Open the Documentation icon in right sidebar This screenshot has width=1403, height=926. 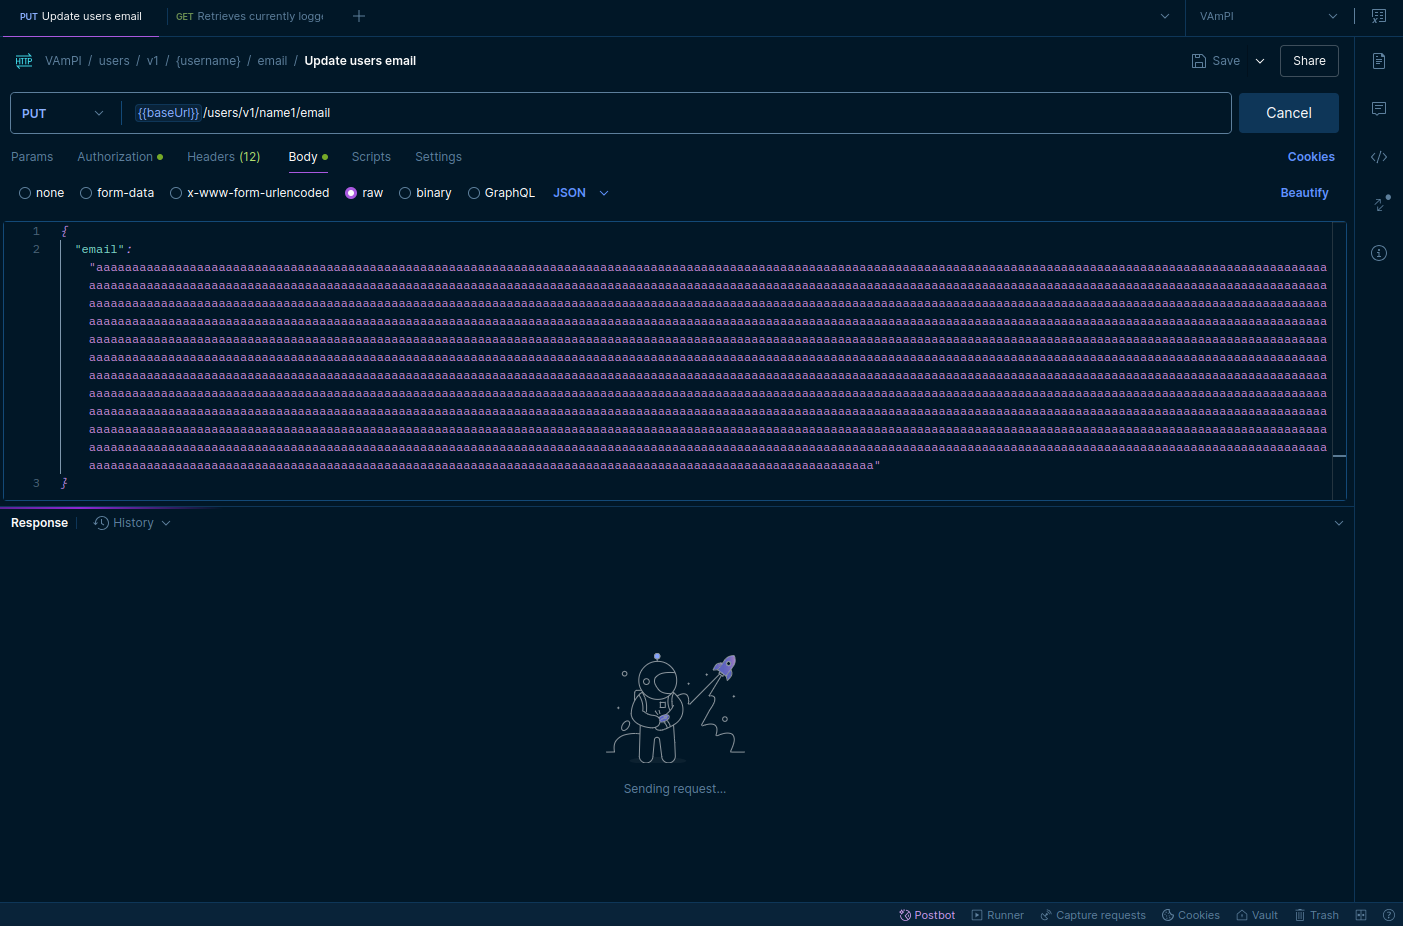point(1379,61)
